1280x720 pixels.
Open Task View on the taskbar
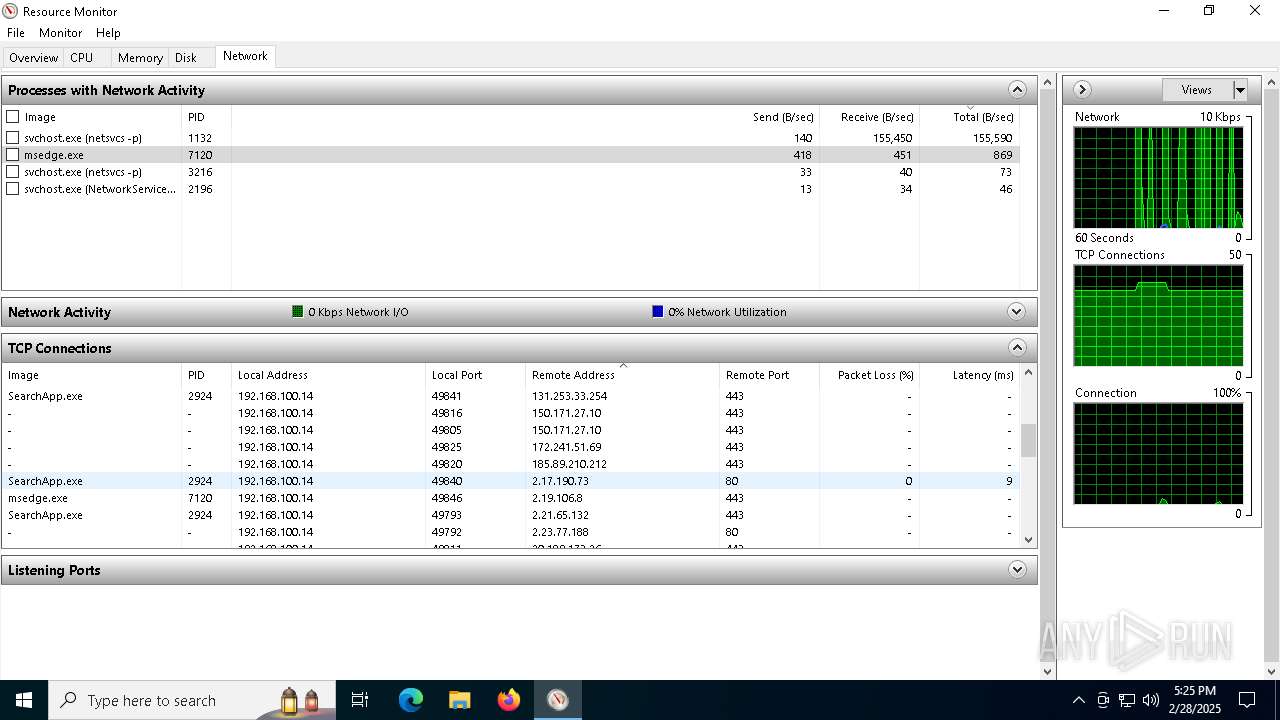coord(360,700)
